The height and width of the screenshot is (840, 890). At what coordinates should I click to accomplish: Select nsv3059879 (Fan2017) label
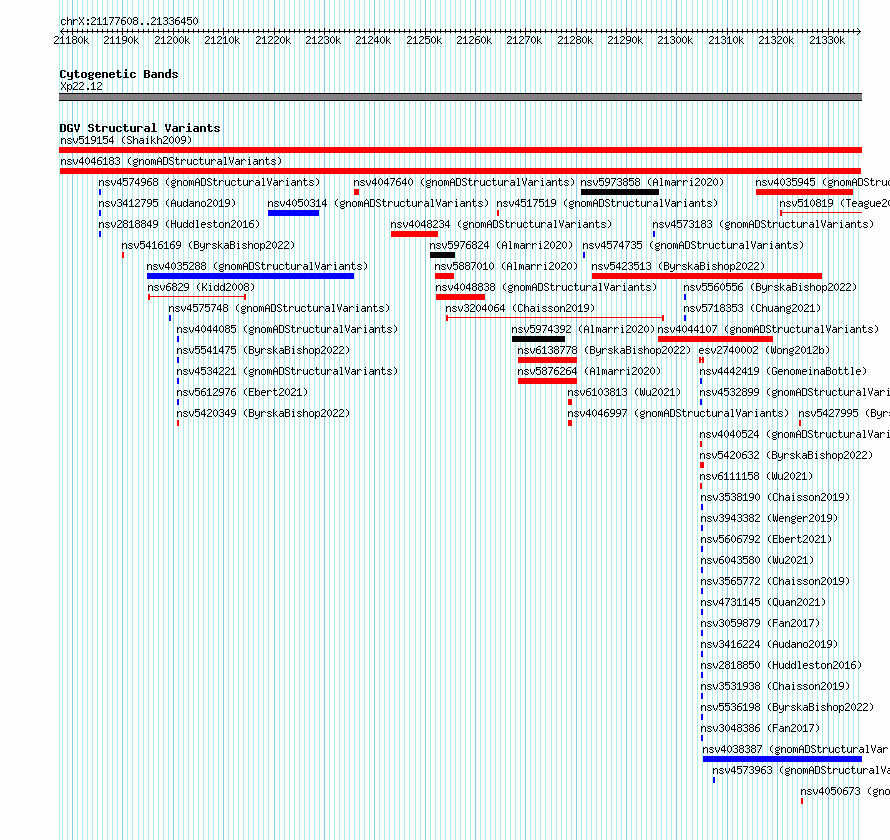760,623
